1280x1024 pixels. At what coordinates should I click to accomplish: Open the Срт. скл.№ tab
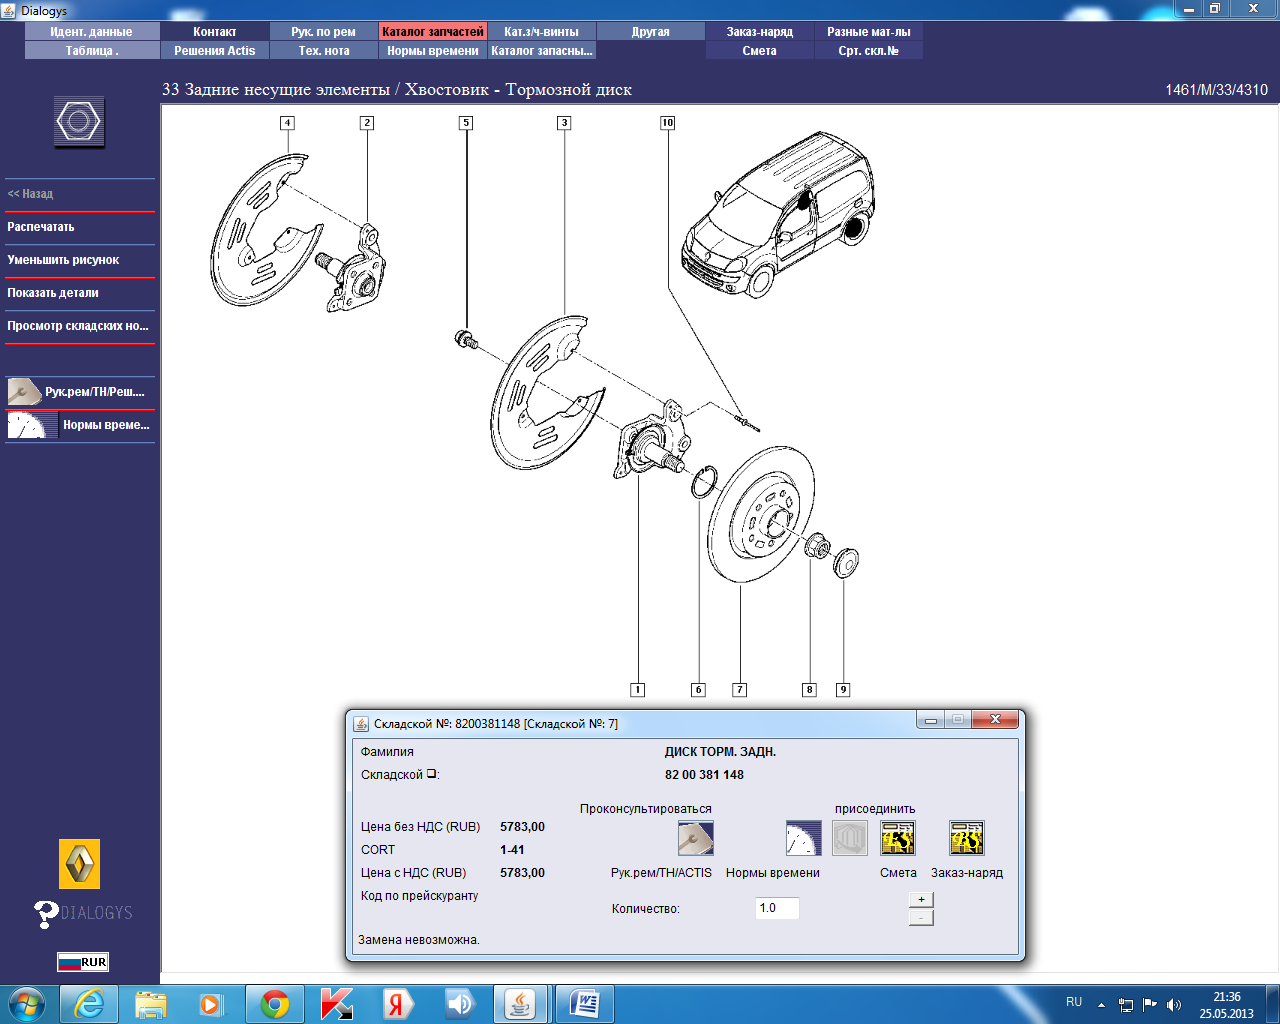(x=869, y=51)
